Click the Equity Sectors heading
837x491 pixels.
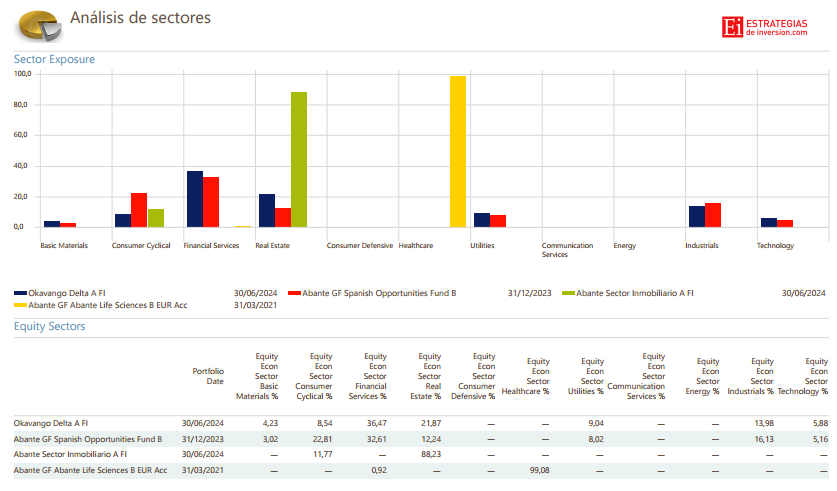tap(50, 326)
